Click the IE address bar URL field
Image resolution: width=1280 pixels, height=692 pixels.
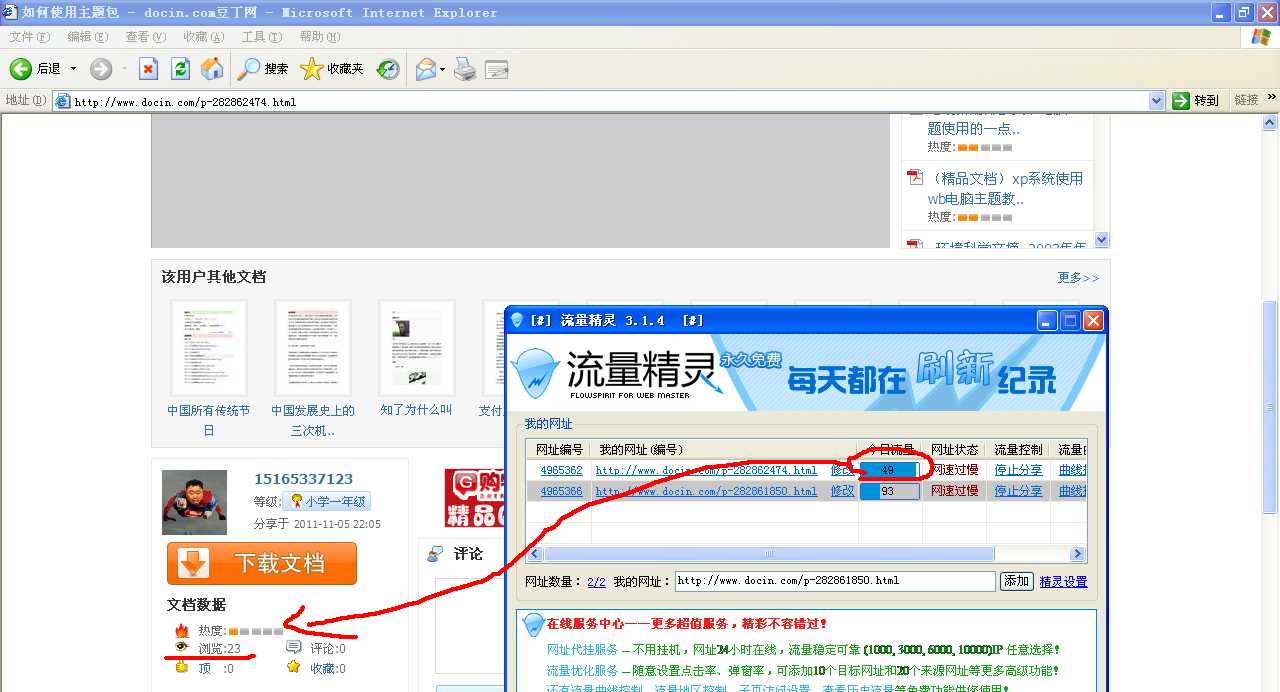(609, 101)
